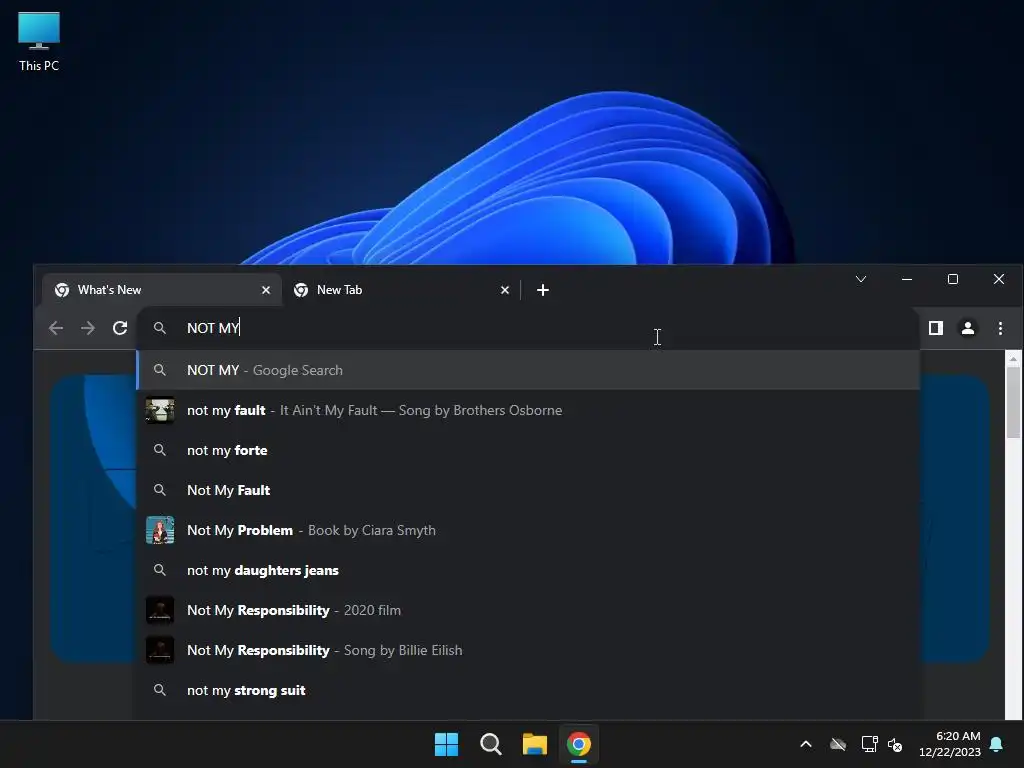
Task: Open the clock showing 6:20 AM
Action: point(950,744)
